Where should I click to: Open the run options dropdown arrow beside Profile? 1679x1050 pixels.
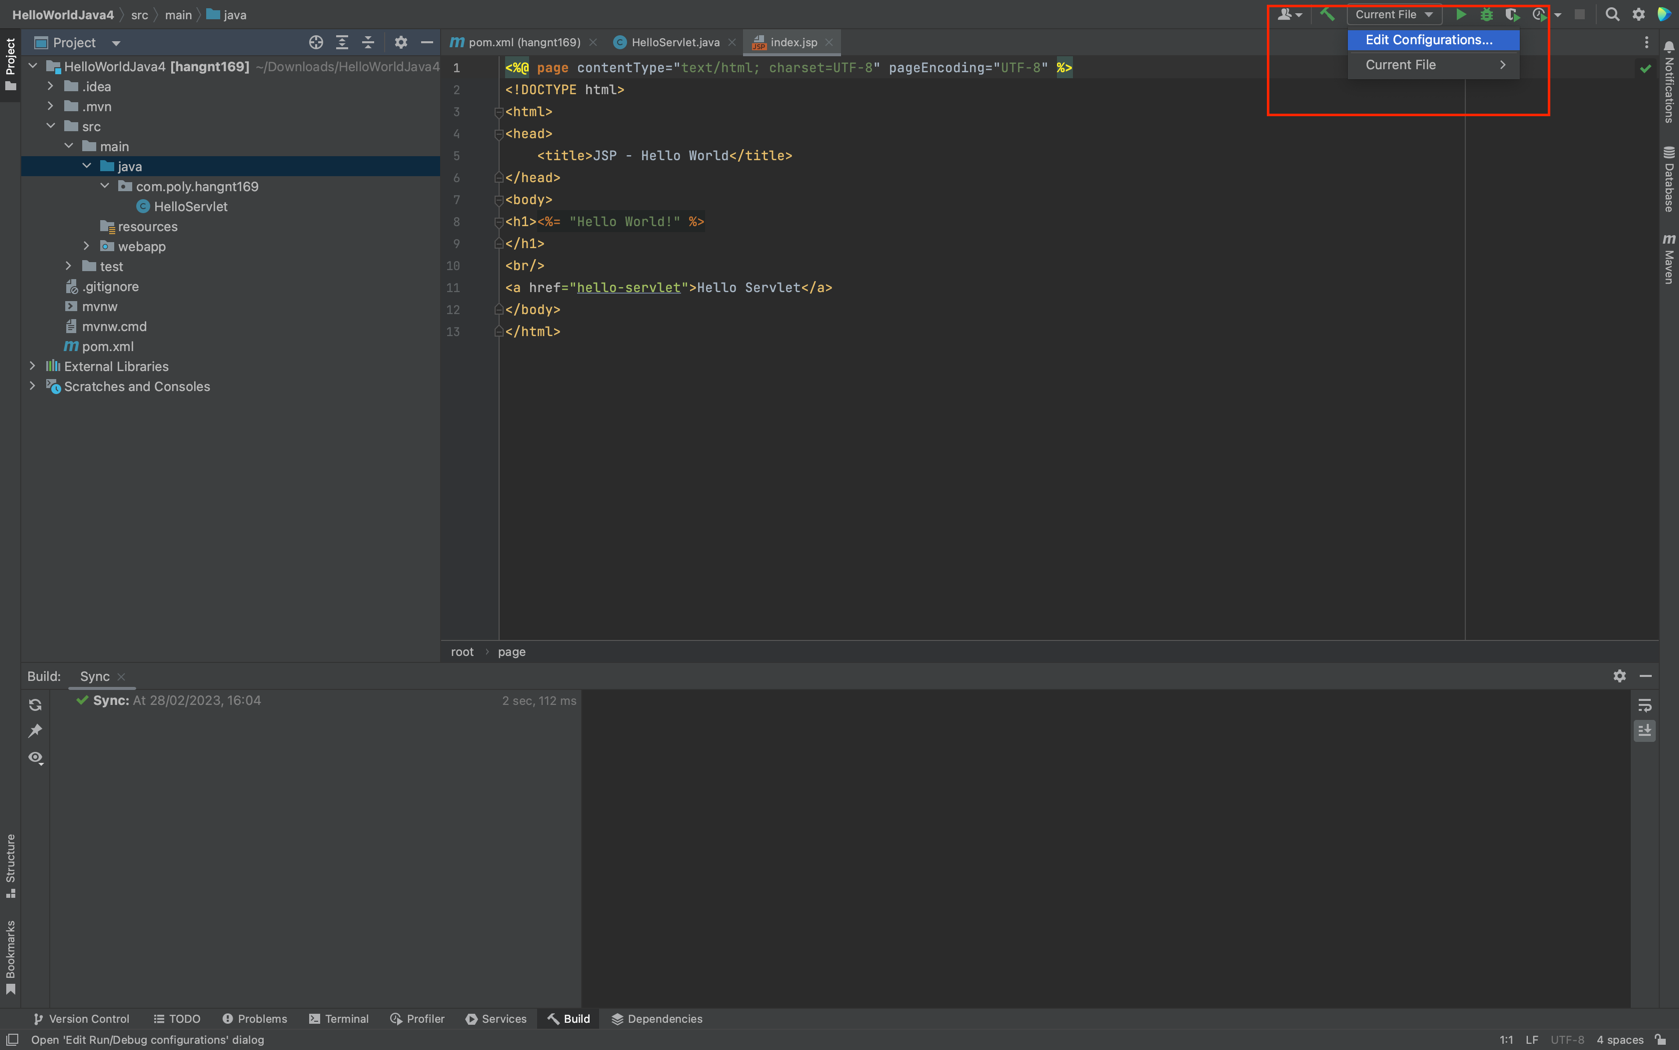(1558, 15)
